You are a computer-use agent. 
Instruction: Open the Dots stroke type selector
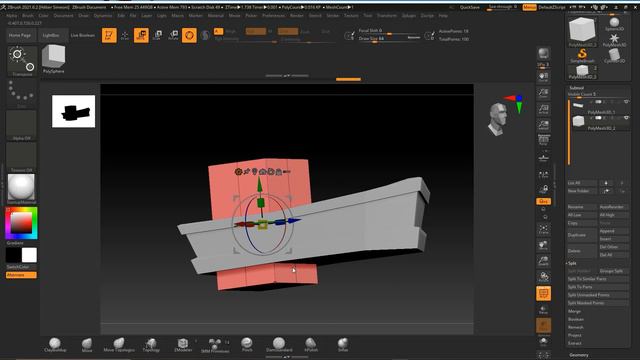point(22,93)
